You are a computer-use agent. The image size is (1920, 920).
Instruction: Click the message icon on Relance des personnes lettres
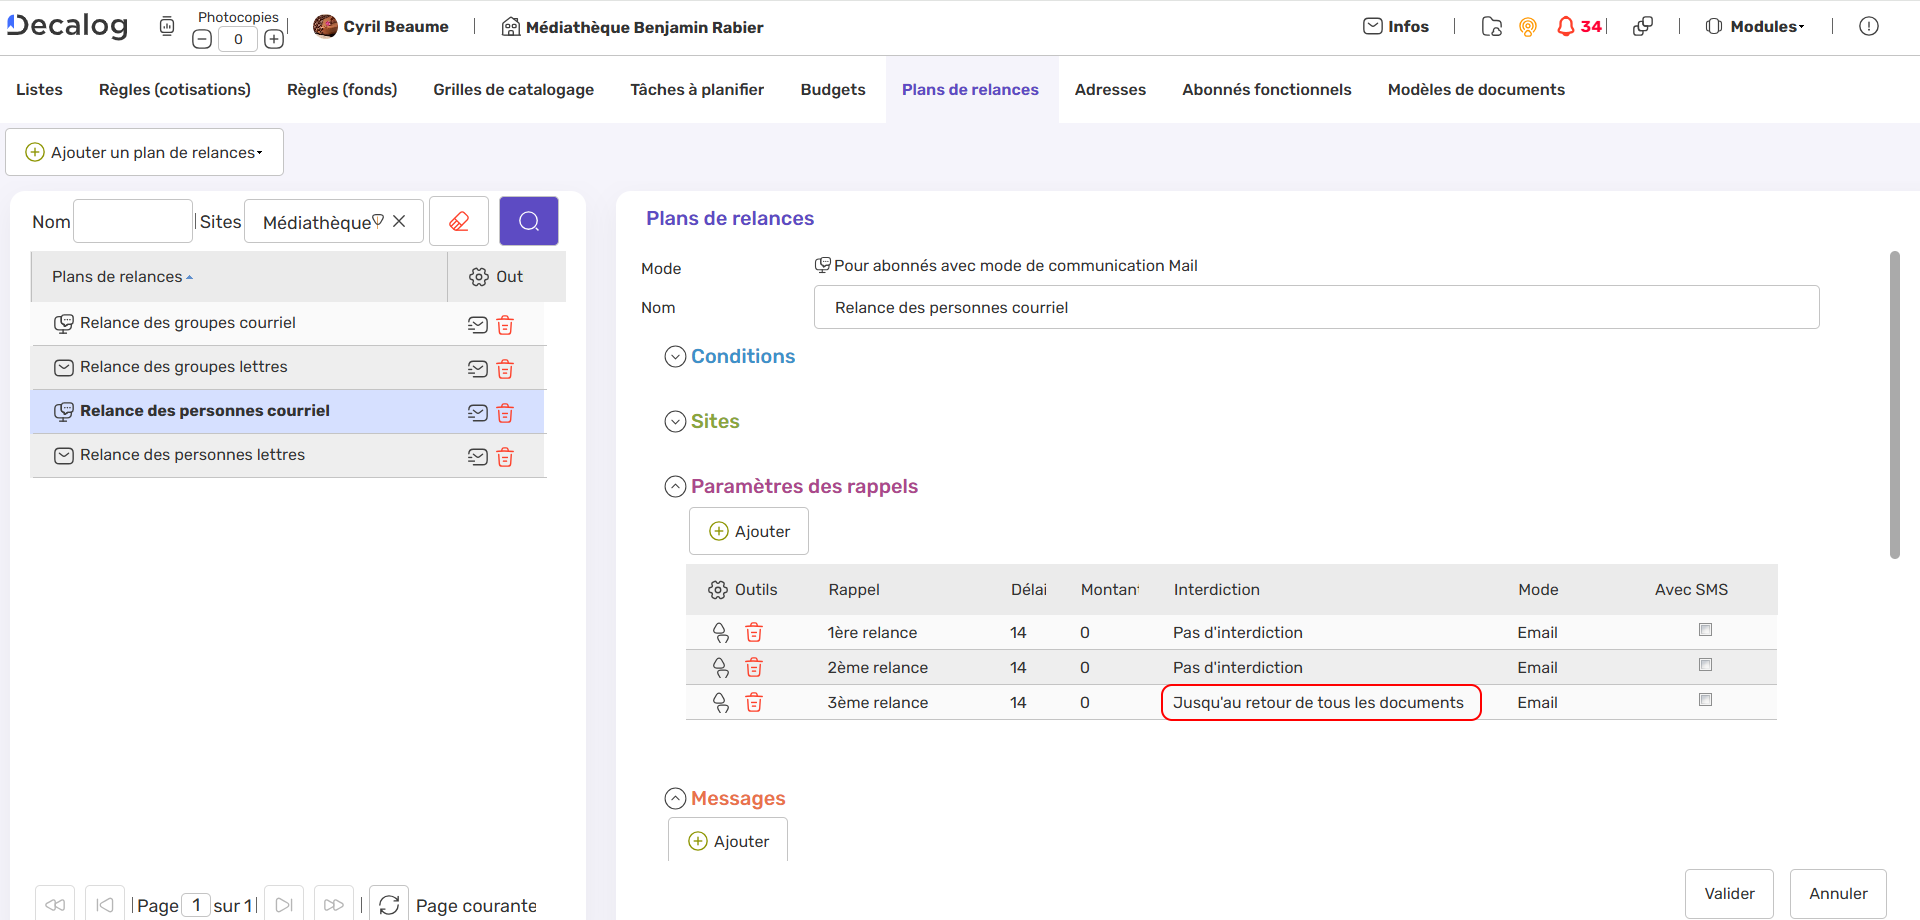[x=478, y=457]
